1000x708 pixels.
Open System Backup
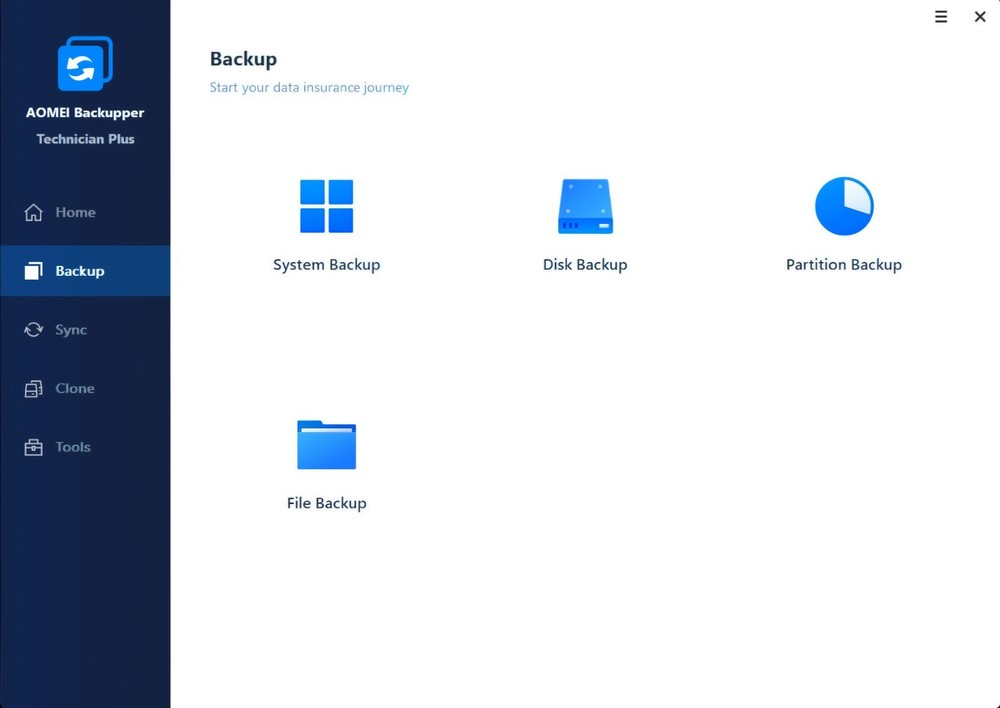(x=326, y=205)
